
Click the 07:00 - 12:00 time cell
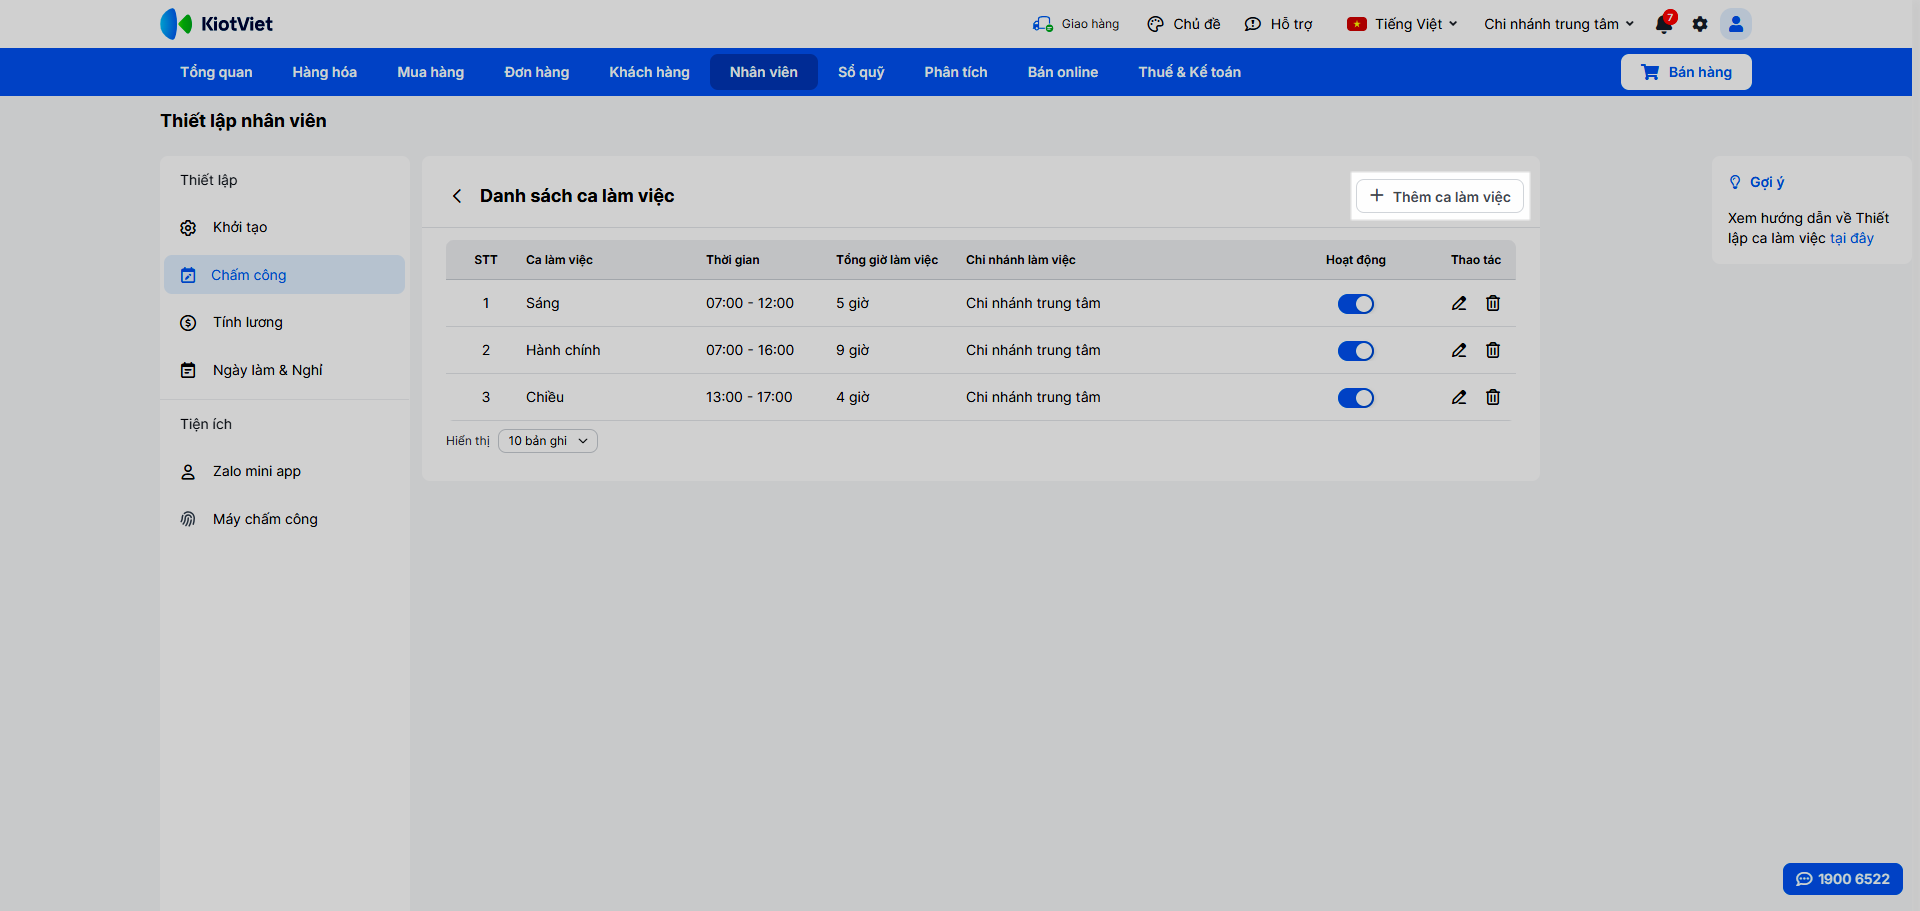point(750,303)
